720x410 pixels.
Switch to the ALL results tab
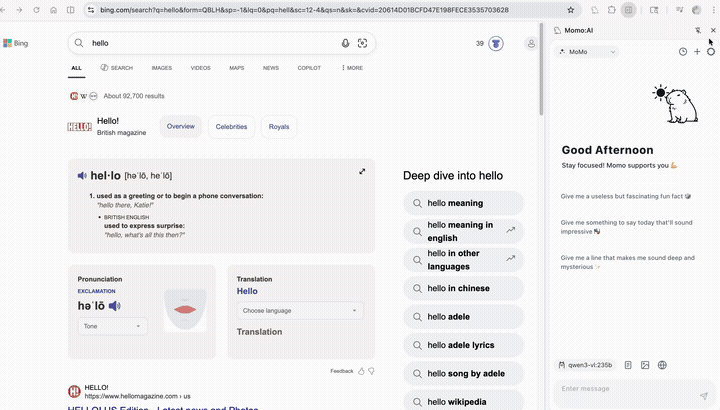[x=76, y=68]
